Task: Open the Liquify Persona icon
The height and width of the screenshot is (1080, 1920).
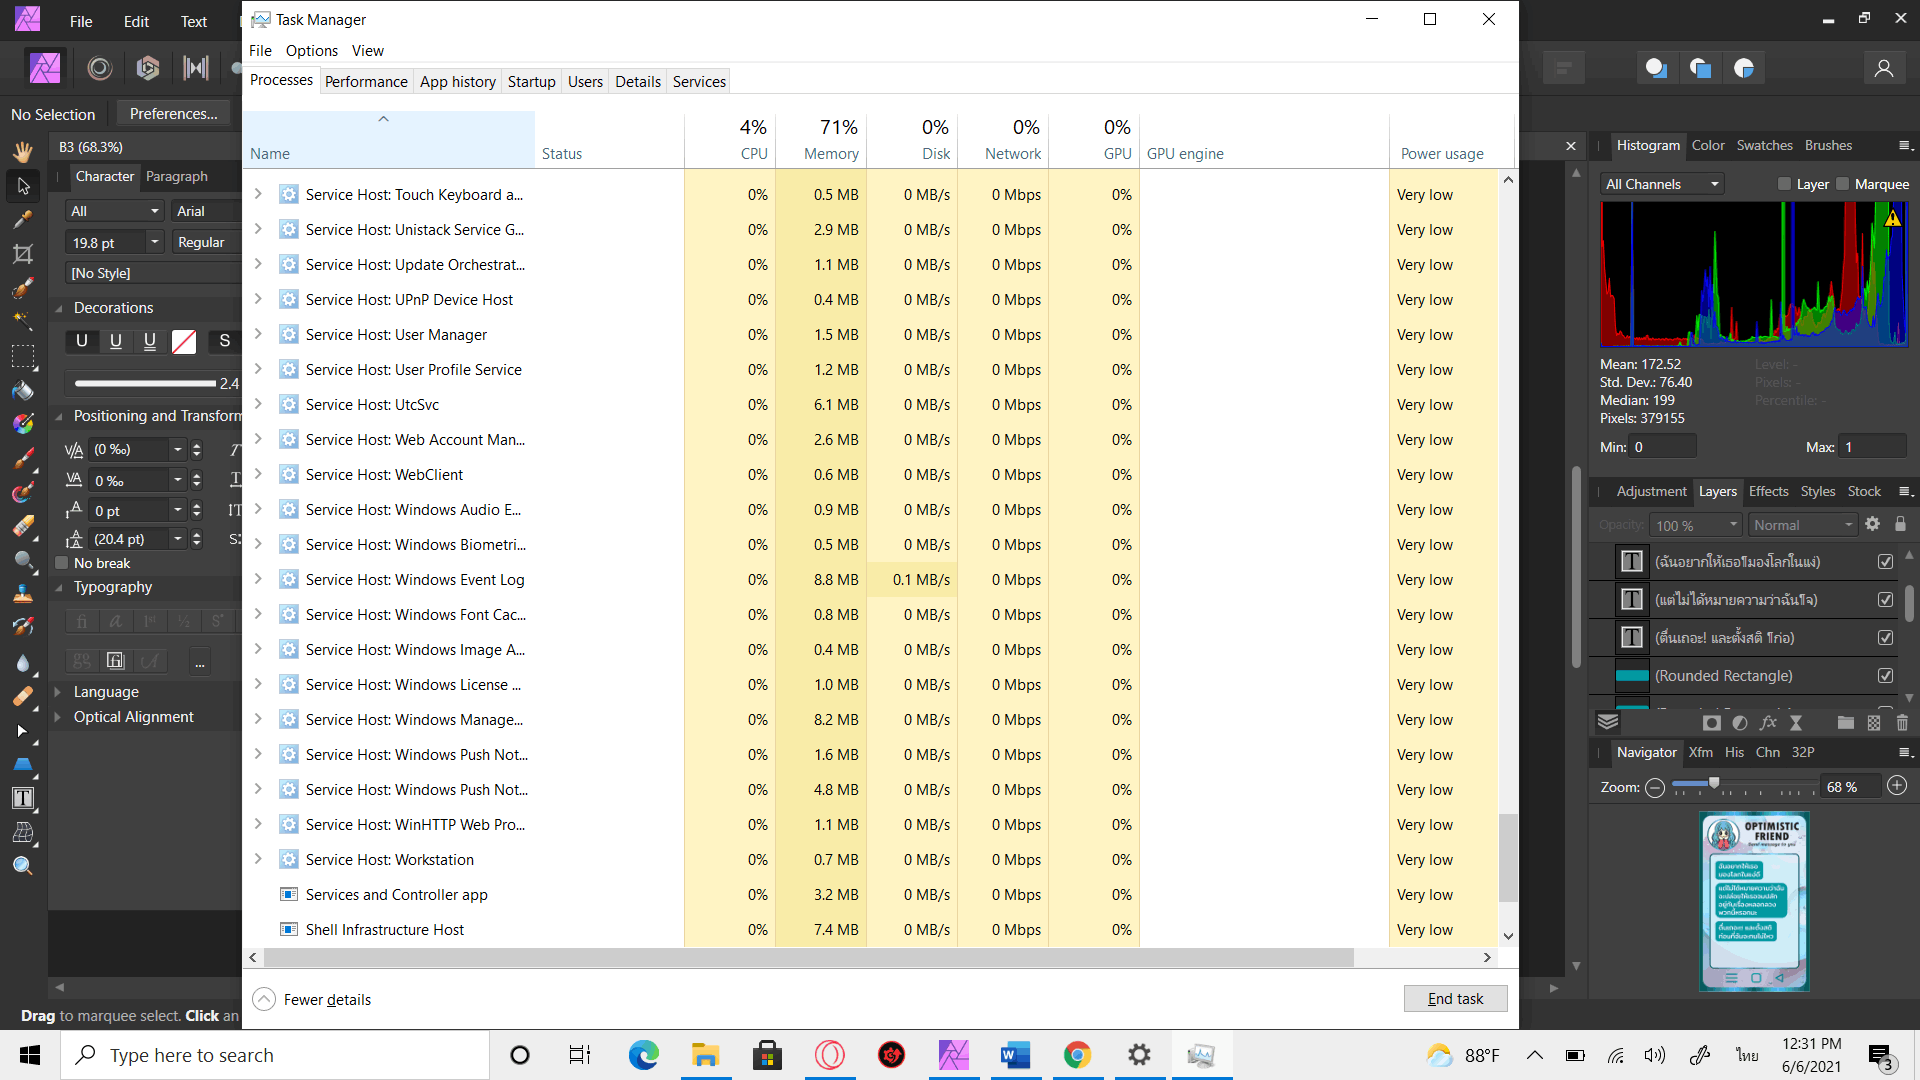Action: (x=99, y=68)
